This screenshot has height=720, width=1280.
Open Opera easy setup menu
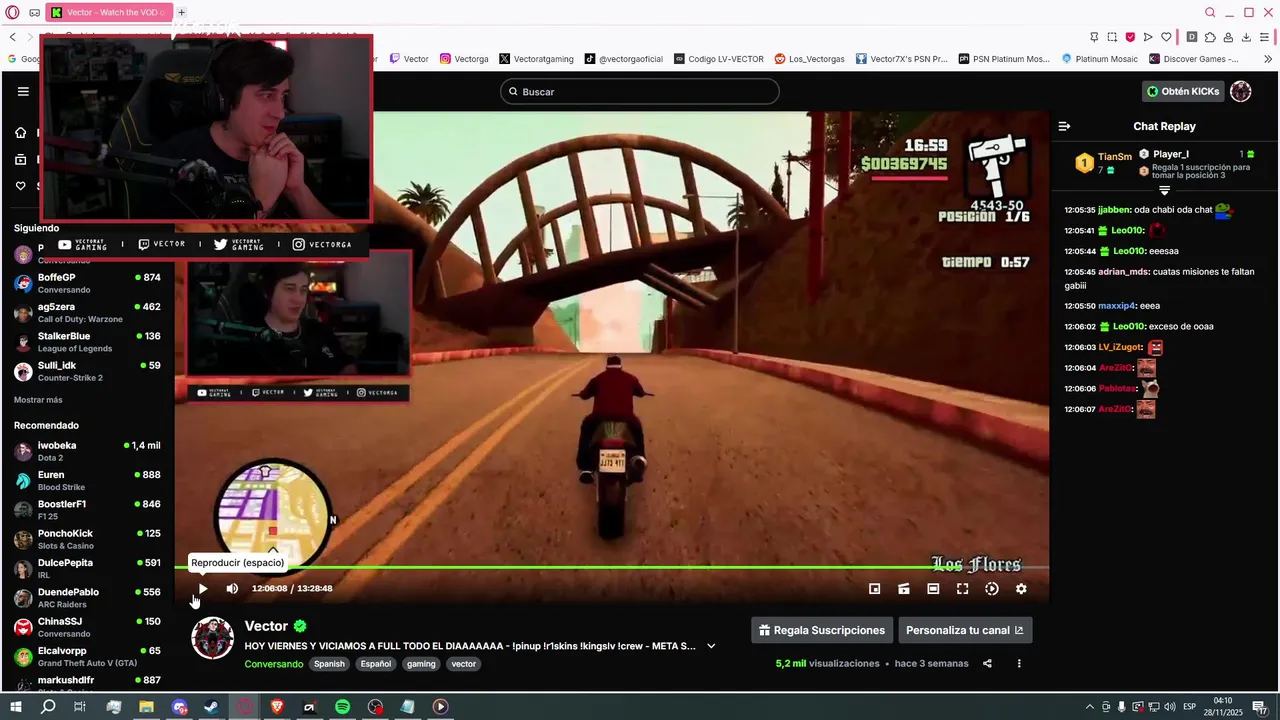[x=1265, y=37]
